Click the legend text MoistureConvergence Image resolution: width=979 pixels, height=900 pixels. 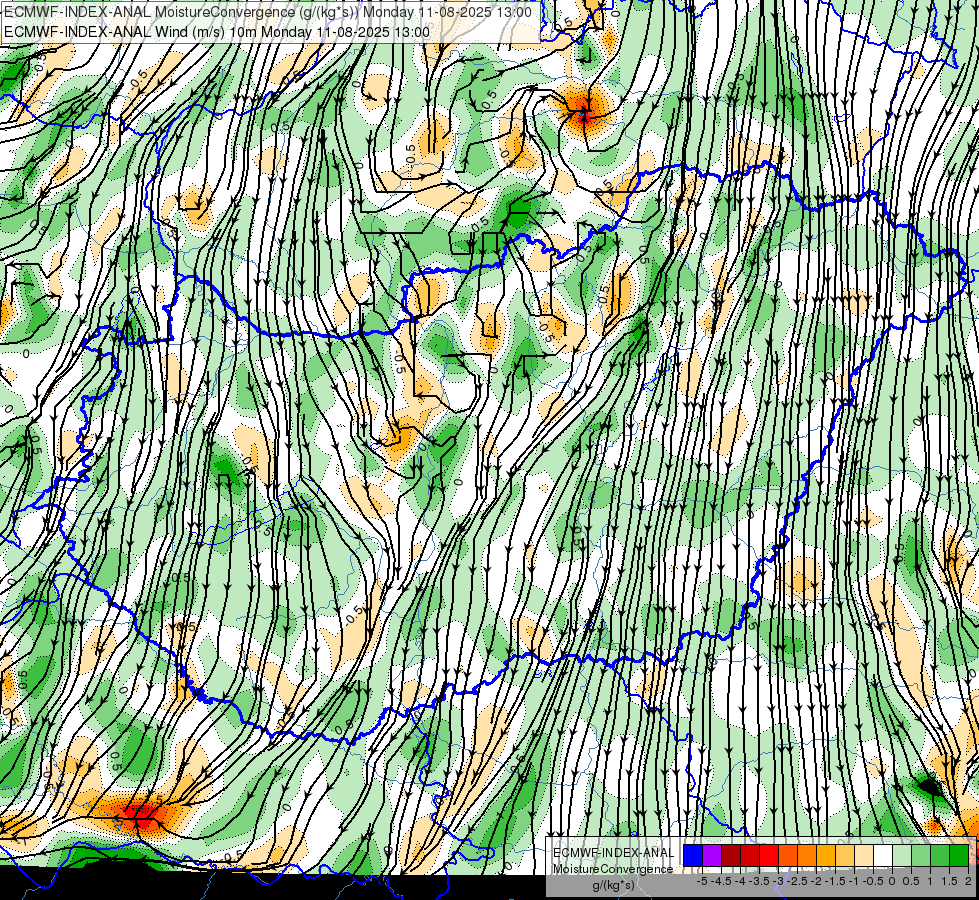click(x=613, y=869)
